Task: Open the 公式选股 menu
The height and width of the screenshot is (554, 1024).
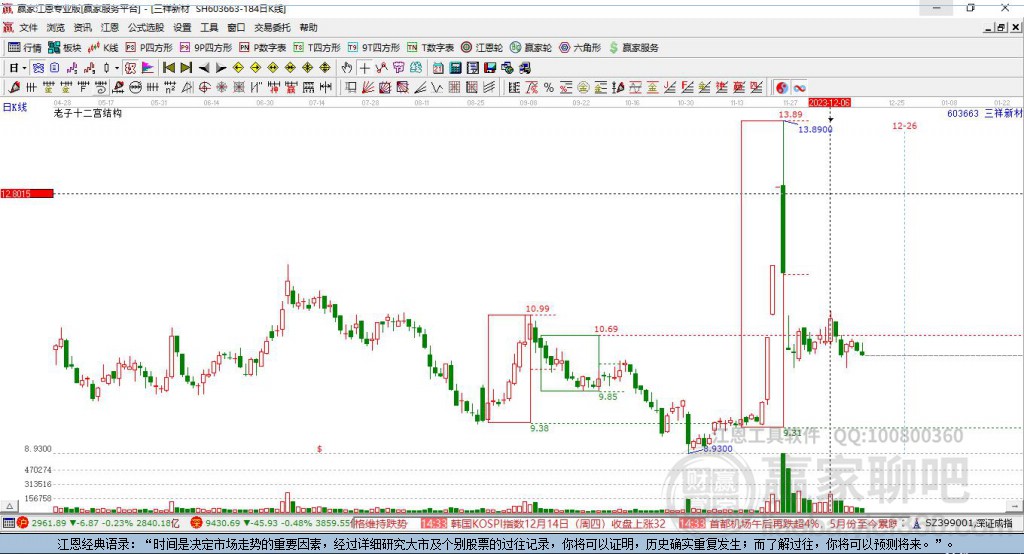Action: pyautogui.click(x=146, y=27)
